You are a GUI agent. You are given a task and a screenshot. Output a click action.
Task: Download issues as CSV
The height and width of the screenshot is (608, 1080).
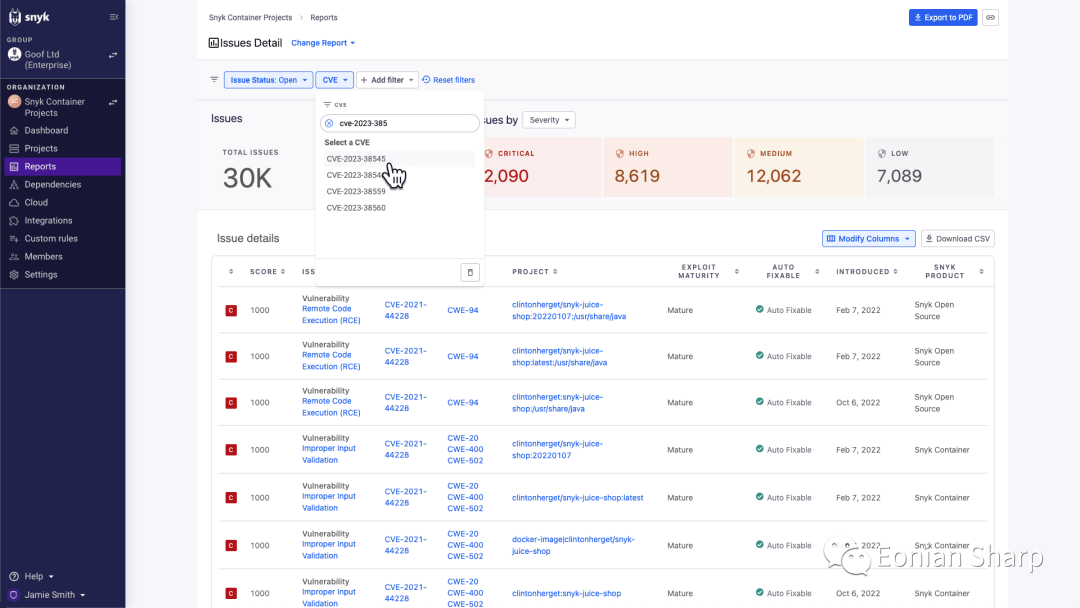click(957, 239)
